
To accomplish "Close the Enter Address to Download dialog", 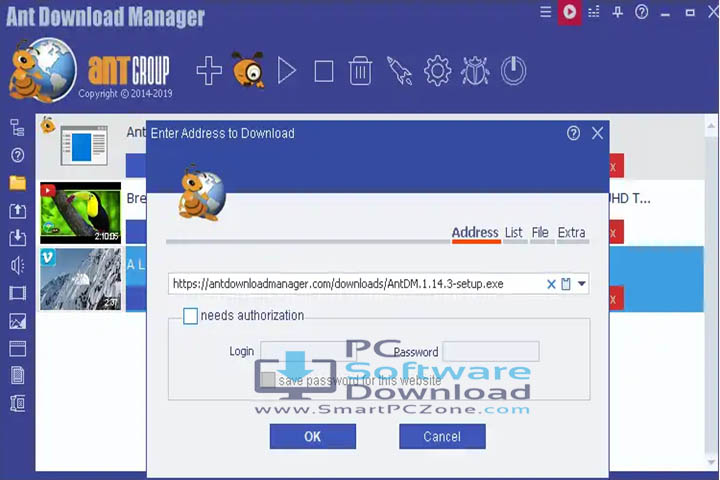I will click(x=597, y=133).
